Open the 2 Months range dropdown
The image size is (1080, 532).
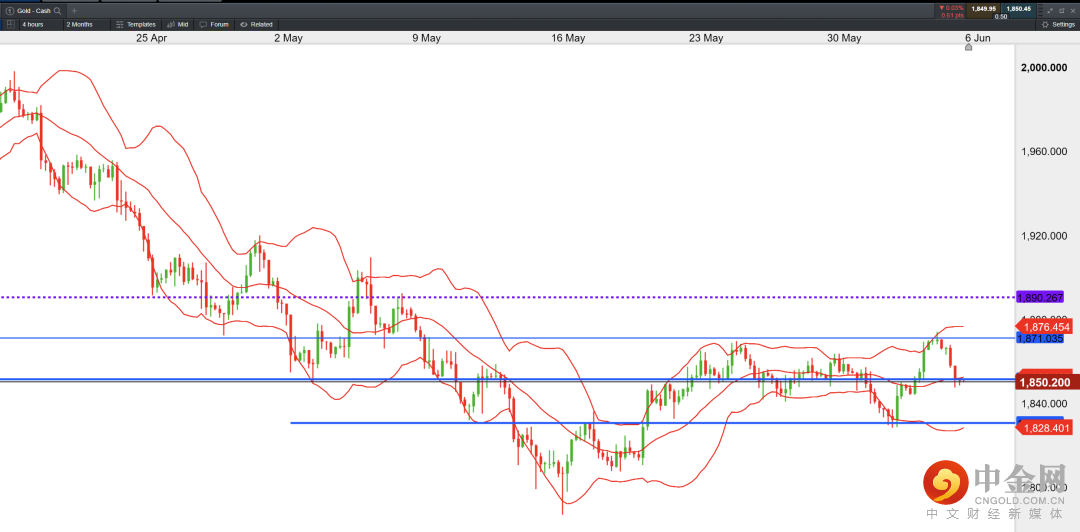click(83, 23)
